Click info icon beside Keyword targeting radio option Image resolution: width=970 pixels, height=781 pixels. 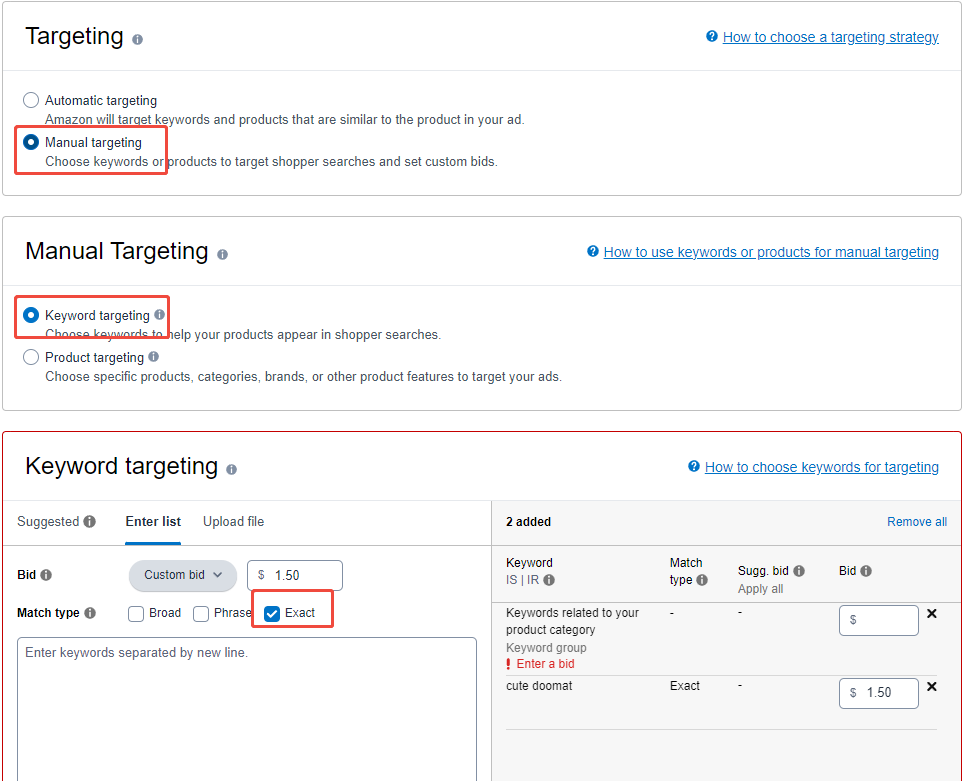(x=160, y=315)
